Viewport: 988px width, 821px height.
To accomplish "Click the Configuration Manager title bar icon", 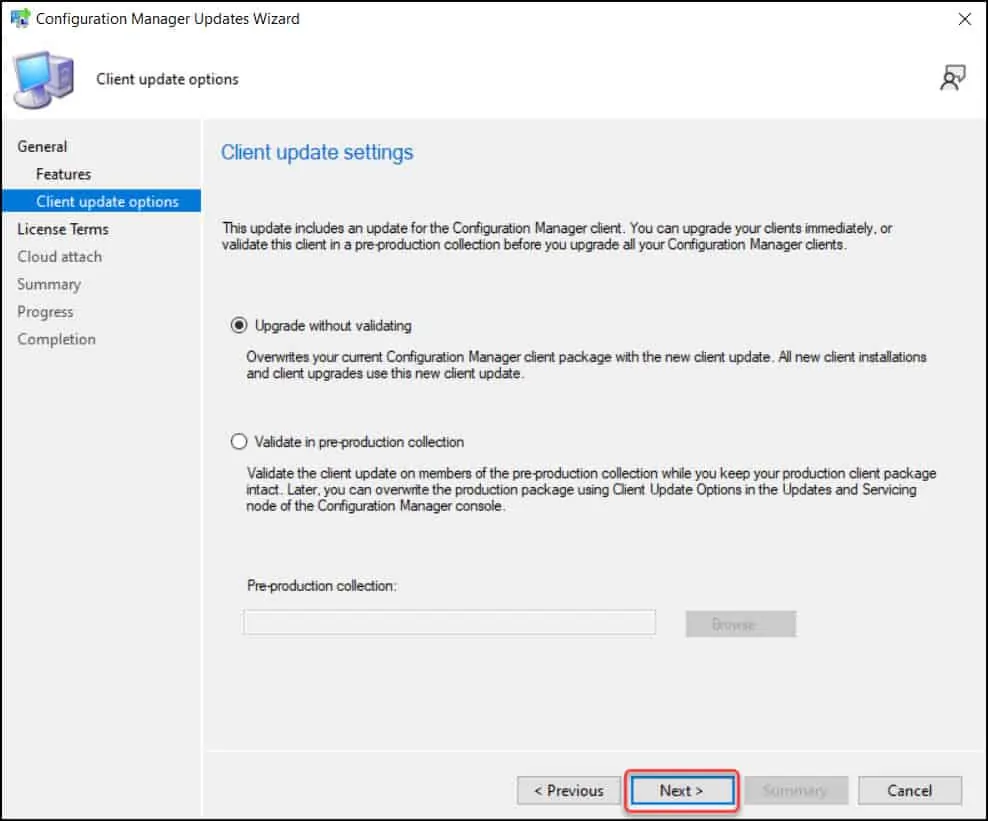I will pos(20,18).
